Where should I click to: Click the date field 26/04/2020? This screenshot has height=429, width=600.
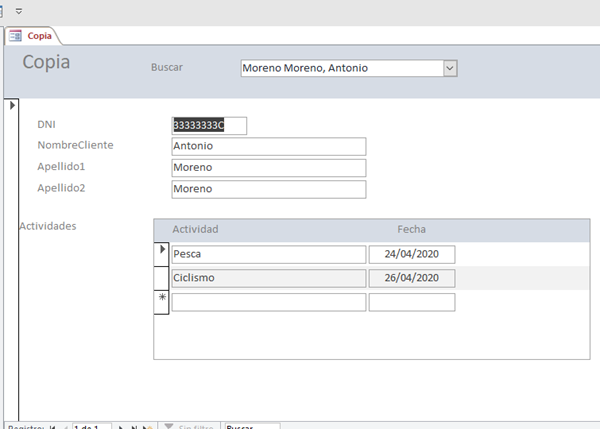(411, 277)
